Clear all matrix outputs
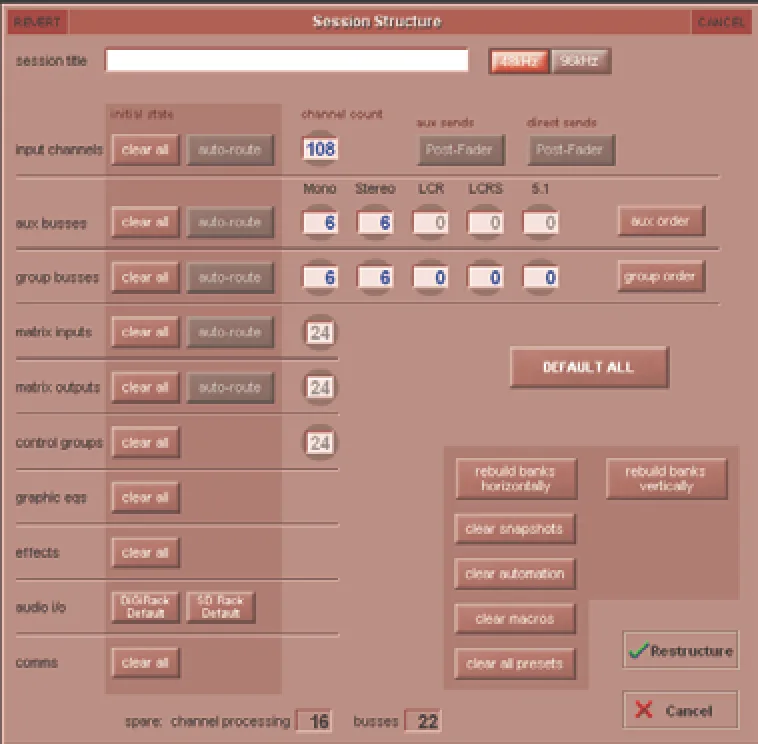The height and width of the screenshot is (744, 758). pyautogui.click(x=145, y=387)
